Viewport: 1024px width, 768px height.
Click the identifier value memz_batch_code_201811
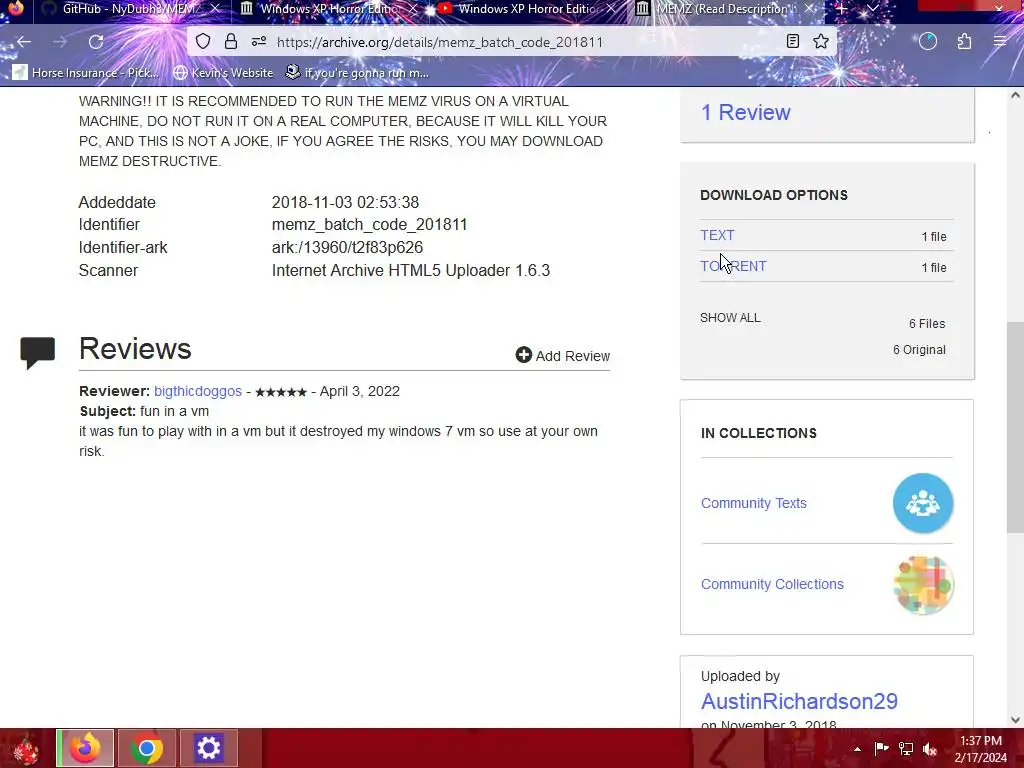pyautogui.click(x=370, y=225)
